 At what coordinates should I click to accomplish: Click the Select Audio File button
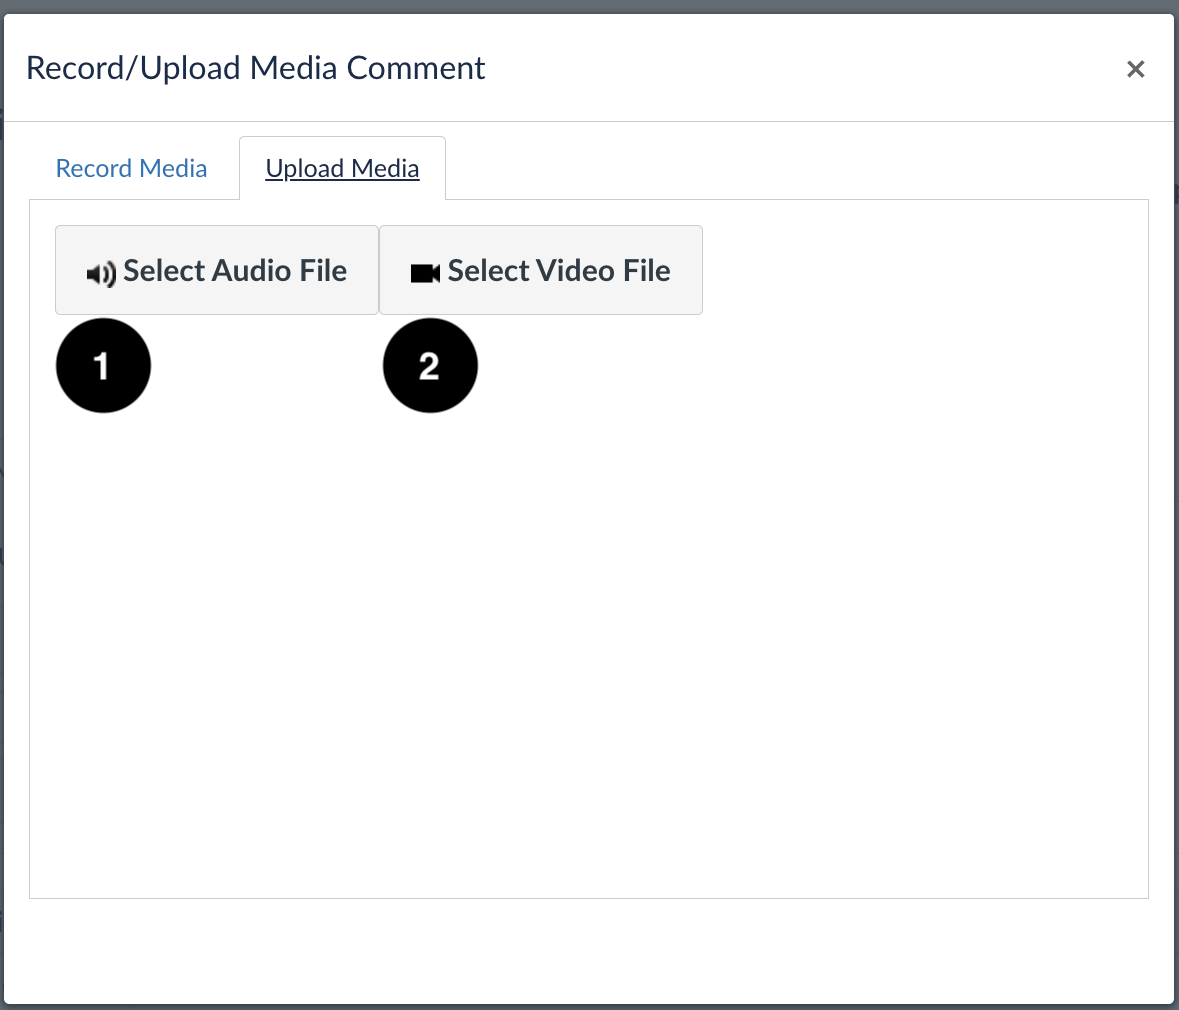tap(217, 270)
